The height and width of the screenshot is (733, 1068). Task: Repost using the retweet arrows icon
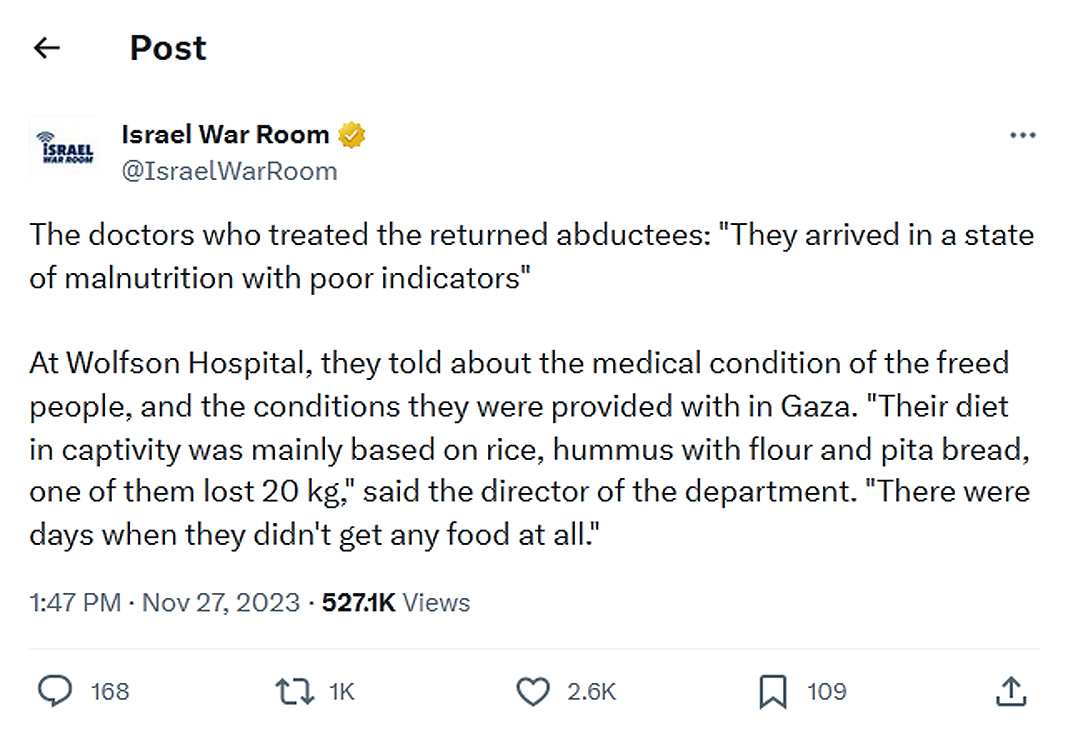point(293,691)
